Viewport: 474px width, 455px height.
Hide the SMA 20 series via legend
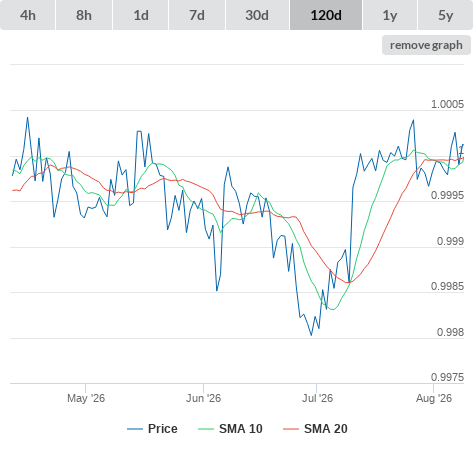(326, 429)
